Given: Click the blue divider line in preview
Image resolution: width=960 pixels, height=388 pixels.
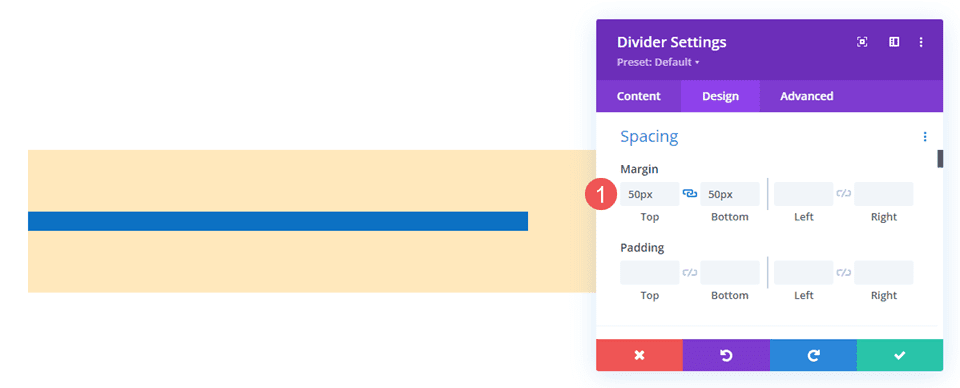Looking at the screenshot, I should [x=278, y=221].
